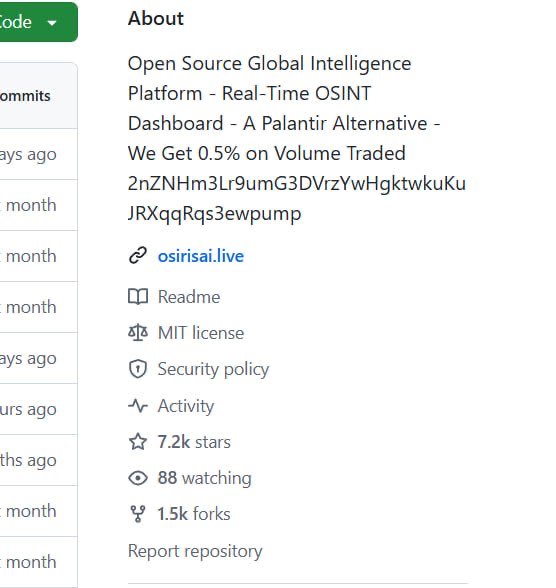Screen dimensions: 556x588
Task: Open the repository Activity page
Action: tap(186, 406)
